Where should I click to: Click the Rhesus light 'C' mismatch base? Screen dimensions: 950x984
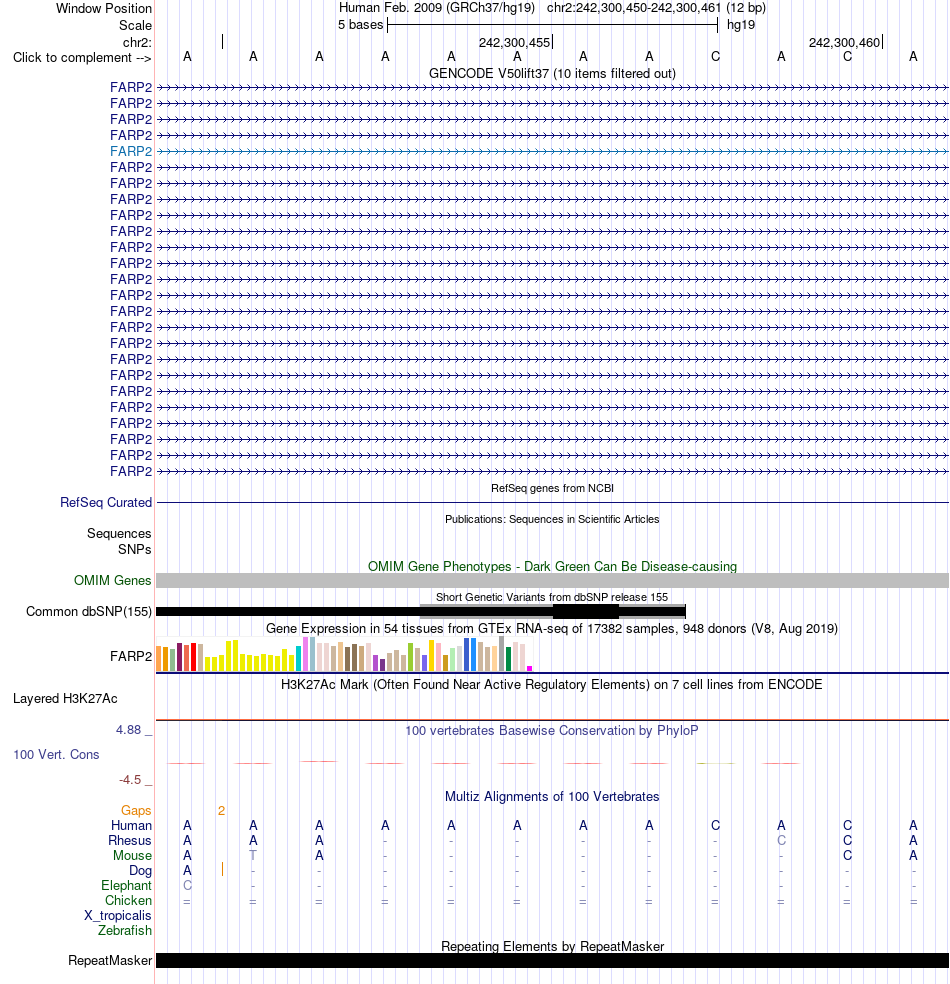click(x=781, y=840)
